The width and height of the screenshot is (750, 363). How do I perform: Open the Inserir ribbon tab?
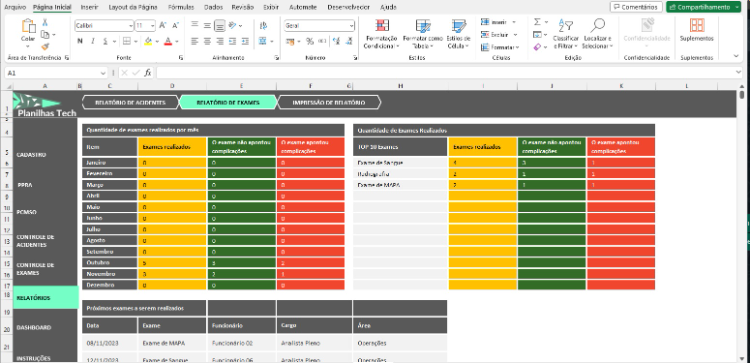[89, 7]
